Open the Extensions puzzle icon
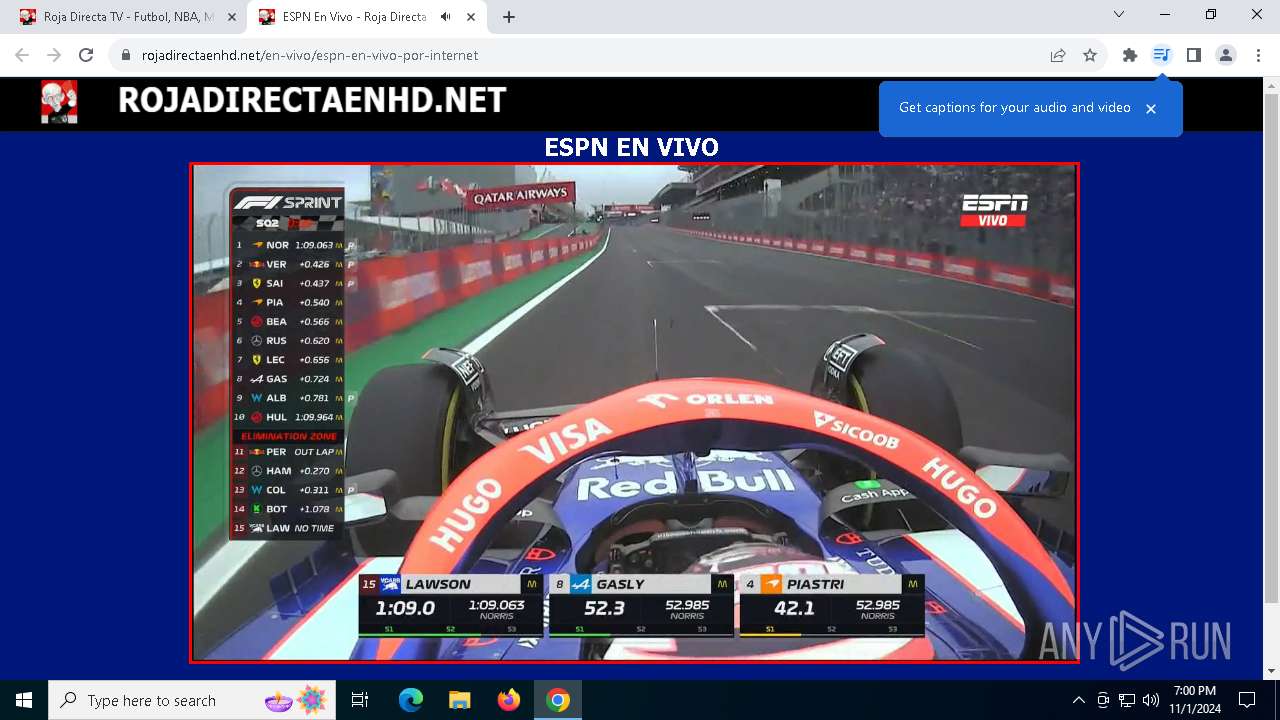Image resolution: width=1280 pixels, height=720 pixels. pos(1130,55)
